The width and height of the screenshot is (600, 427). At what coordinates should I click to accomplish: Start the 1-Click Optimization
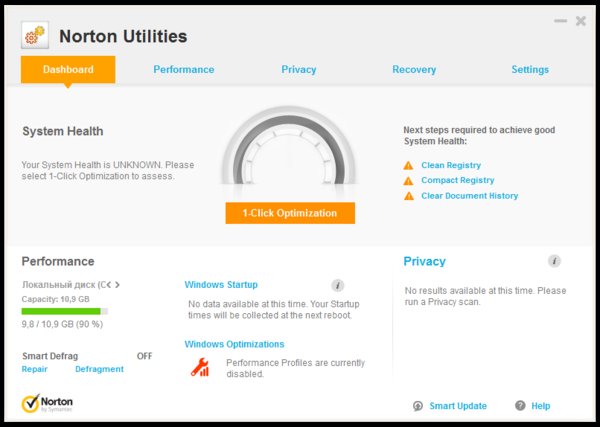[x=290, y=213]
